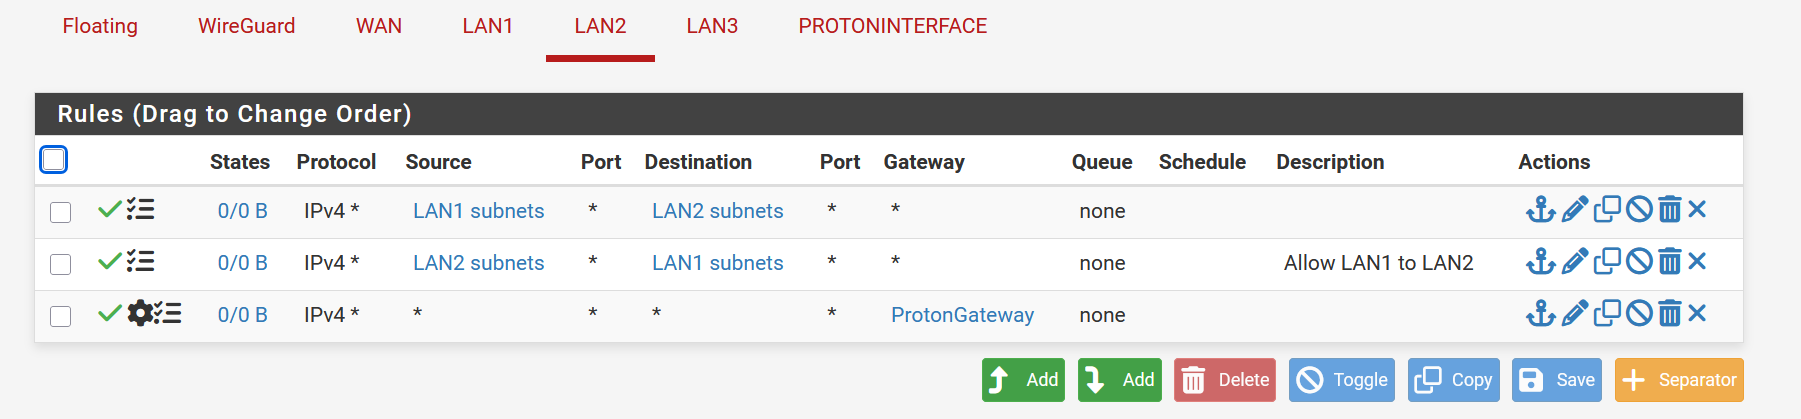Click anchor icon on LAN1 subnets source rule
The image size is (1801, 419).
pos(1540,210)
